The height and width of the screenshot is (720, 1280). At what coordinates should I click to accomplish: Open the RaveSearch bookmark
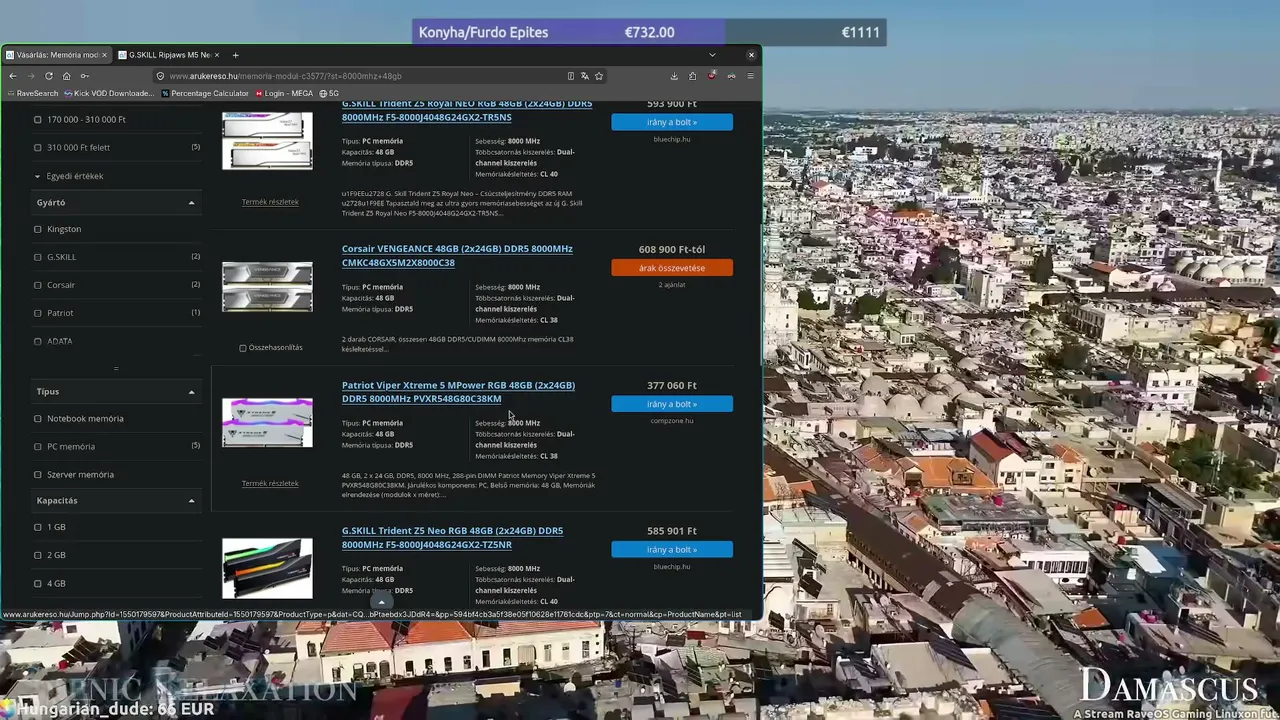coord(33,93)
